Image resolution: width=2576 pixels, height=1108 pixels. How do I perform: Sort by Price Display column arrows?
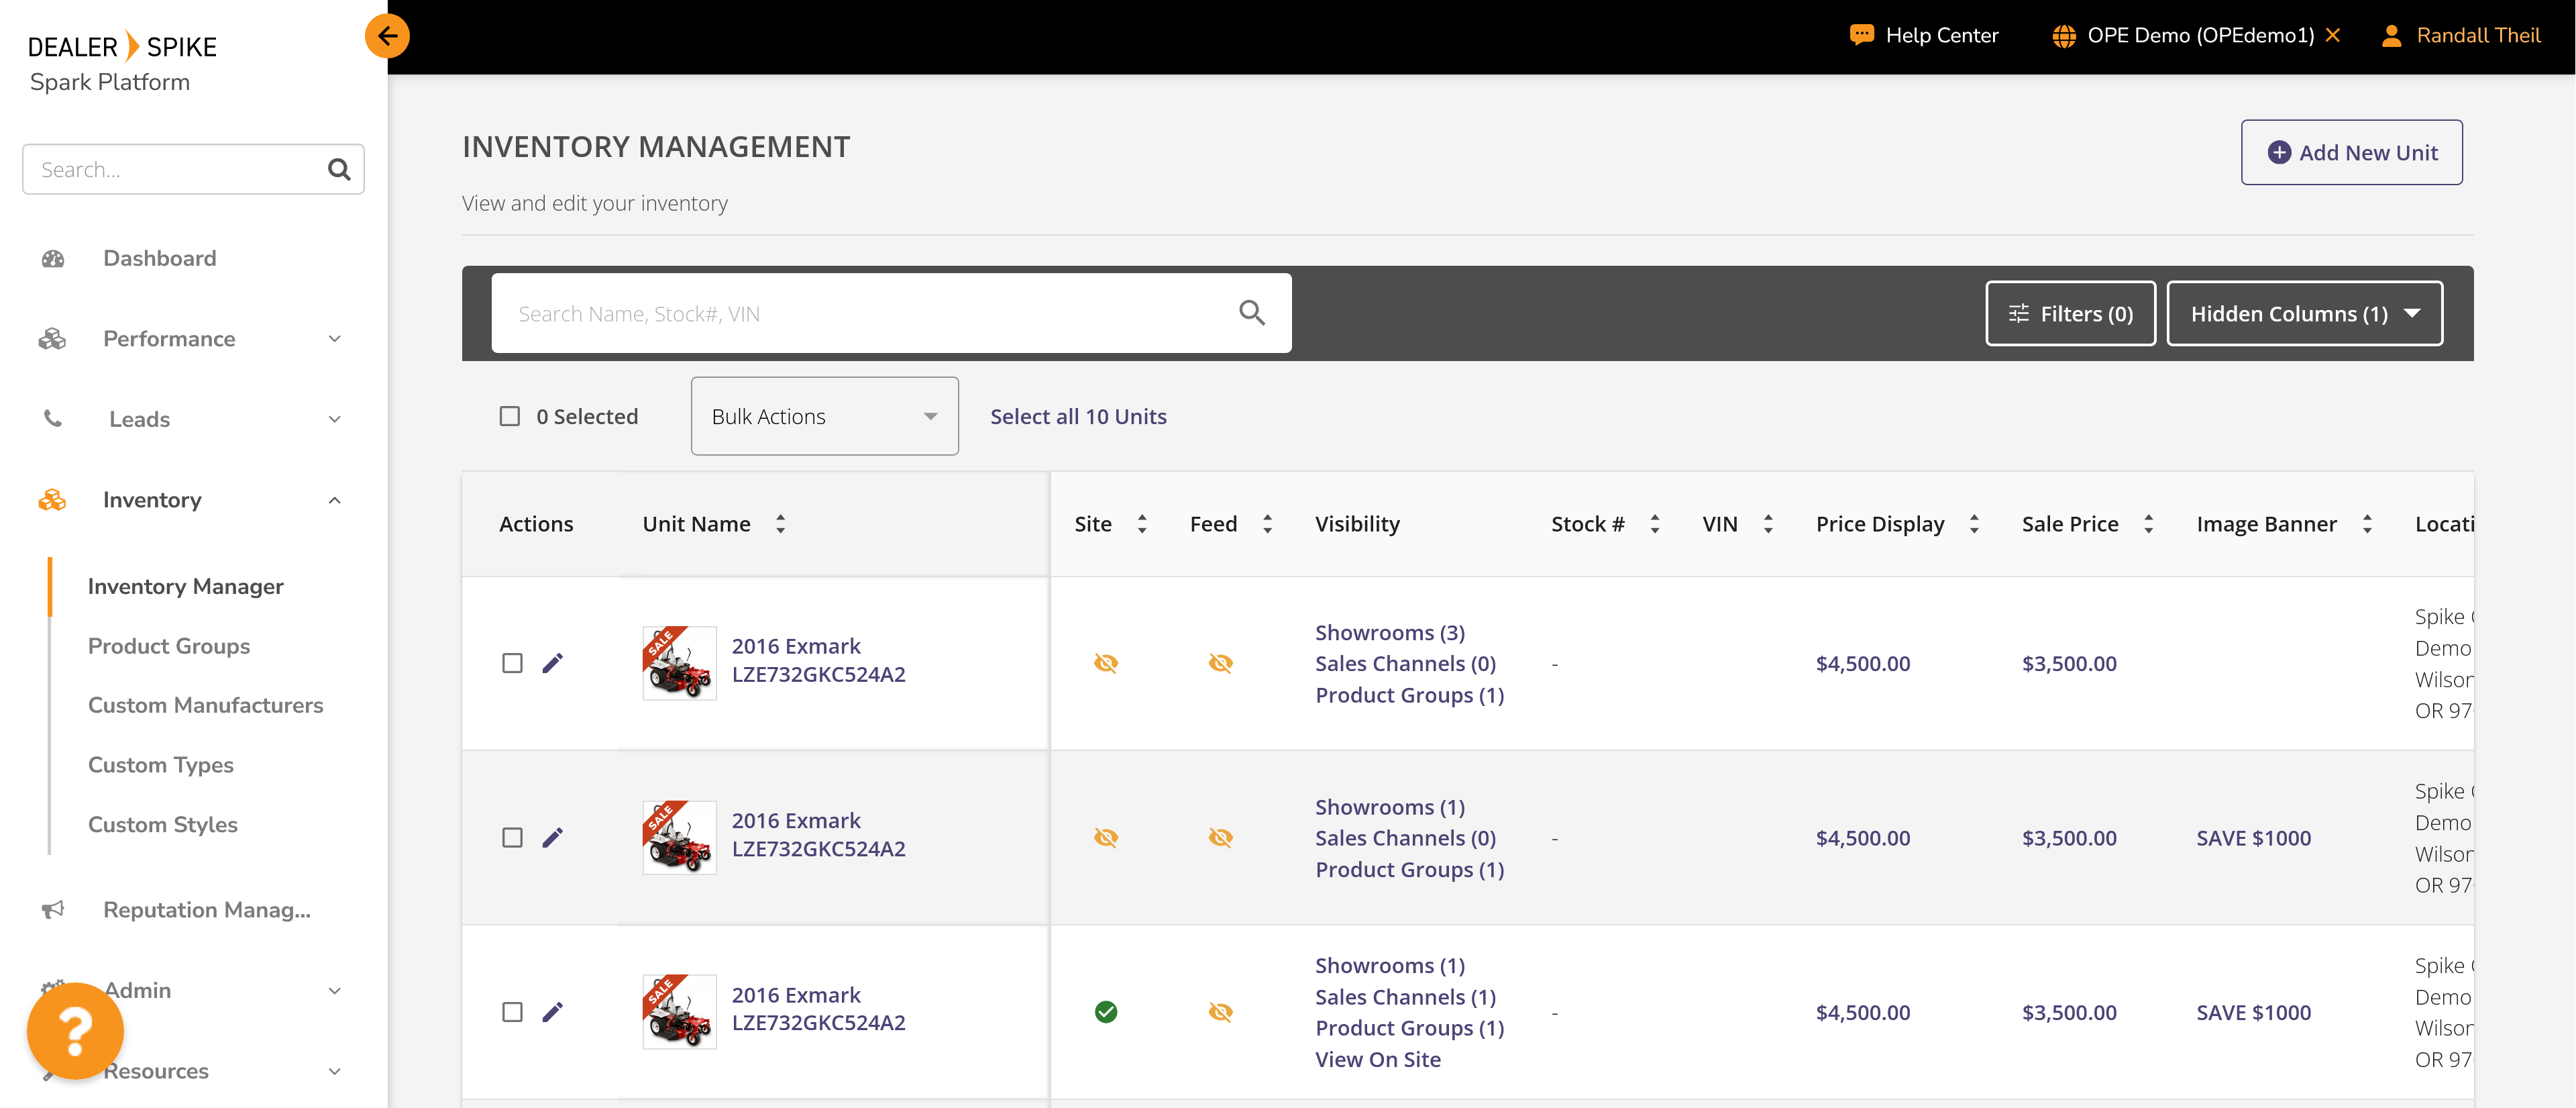(1974, 524)
